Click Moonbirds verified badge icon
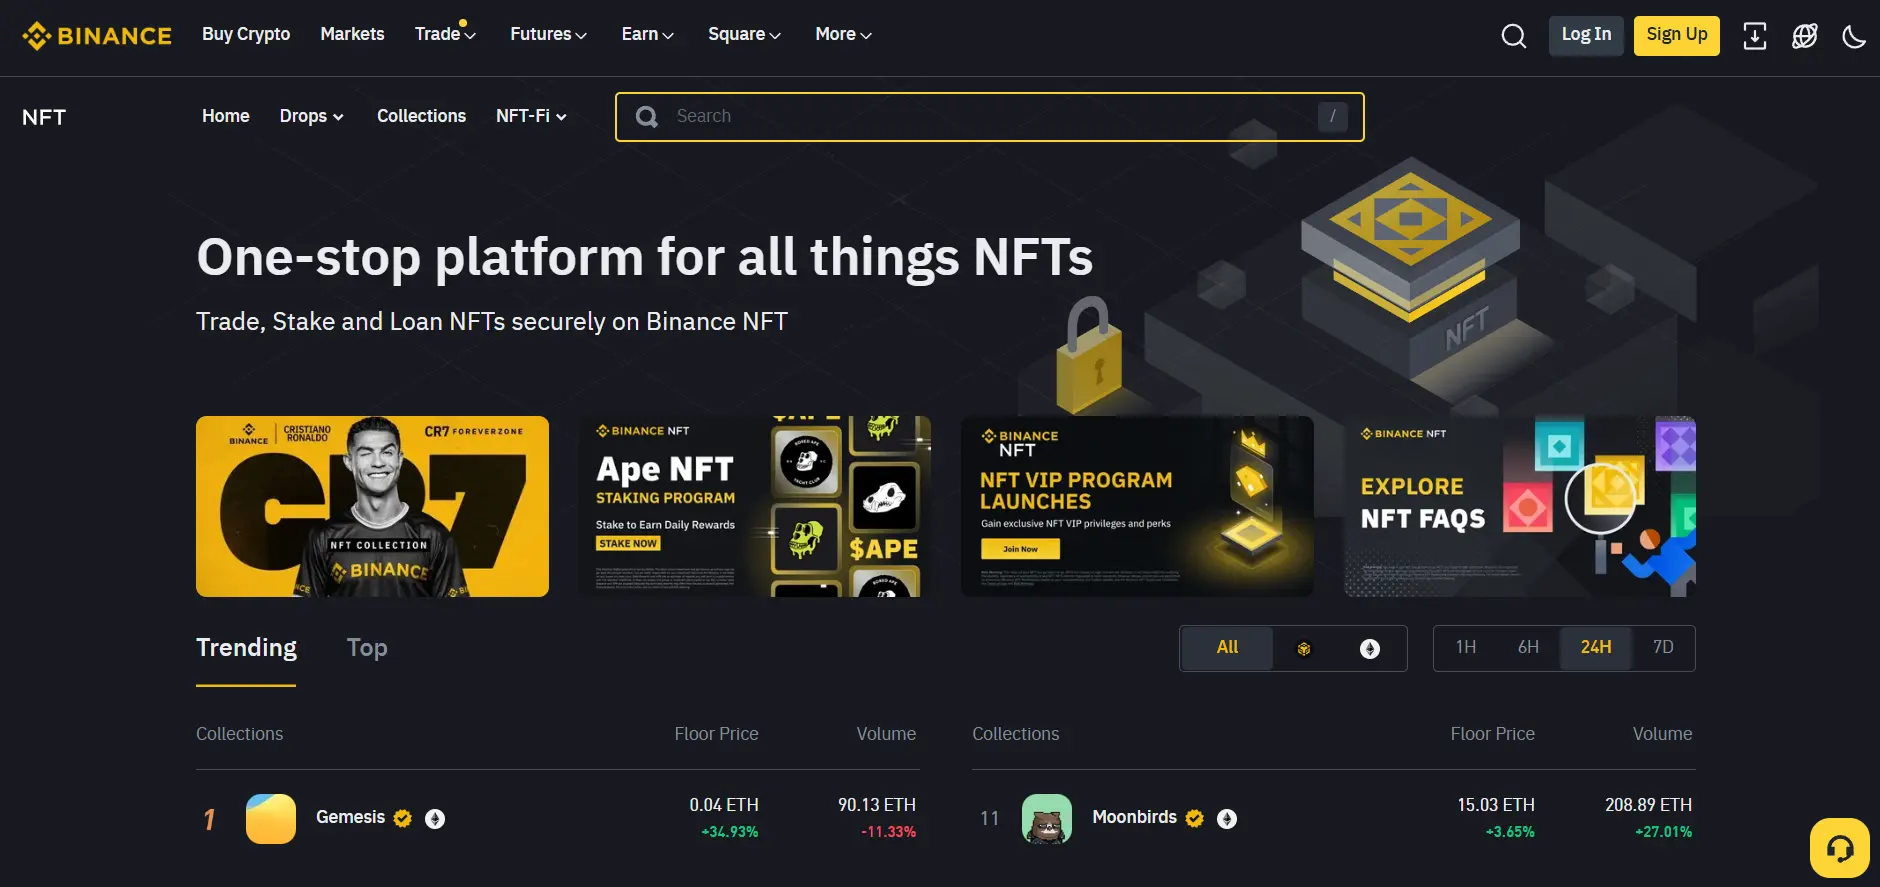Viewport: 1880px width, 887px height. [x=1195, y=818]
